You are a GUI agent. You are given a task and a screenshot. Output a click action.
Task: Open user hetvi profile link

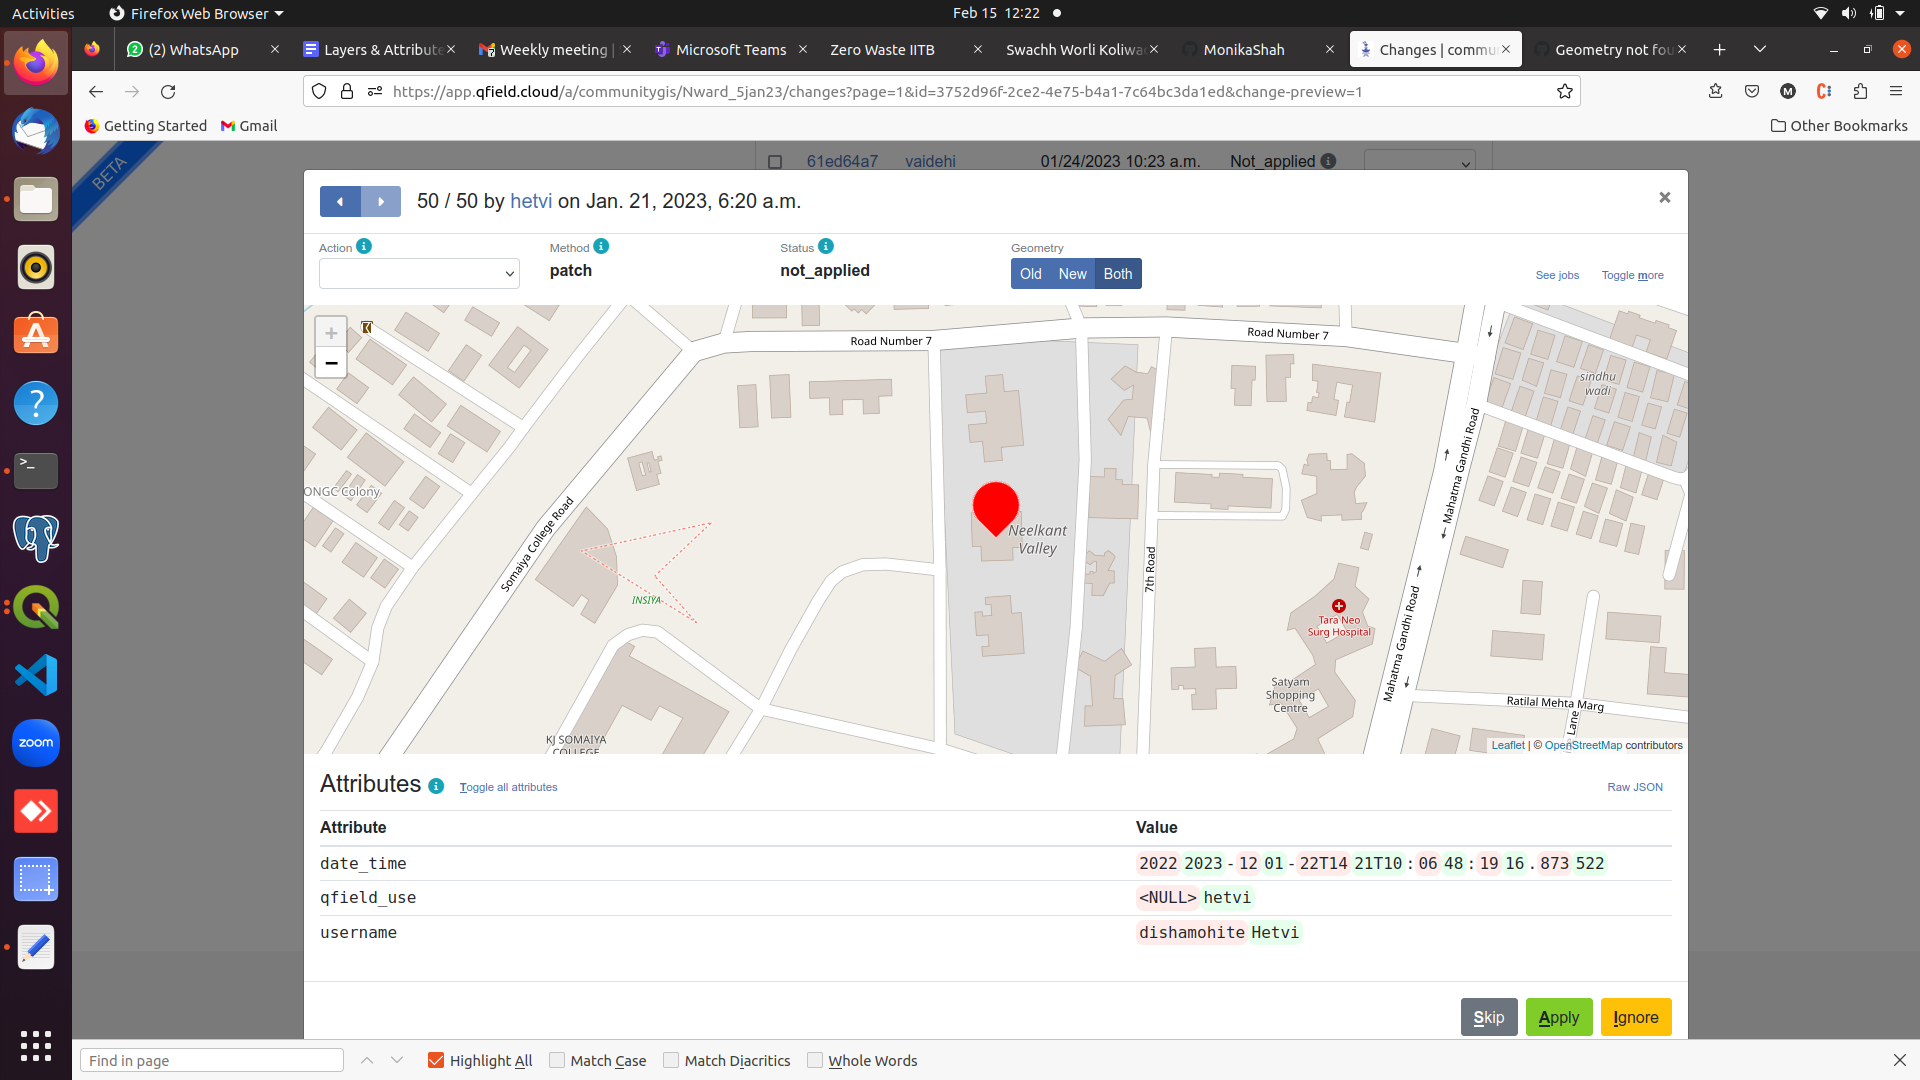coord(531,201)
